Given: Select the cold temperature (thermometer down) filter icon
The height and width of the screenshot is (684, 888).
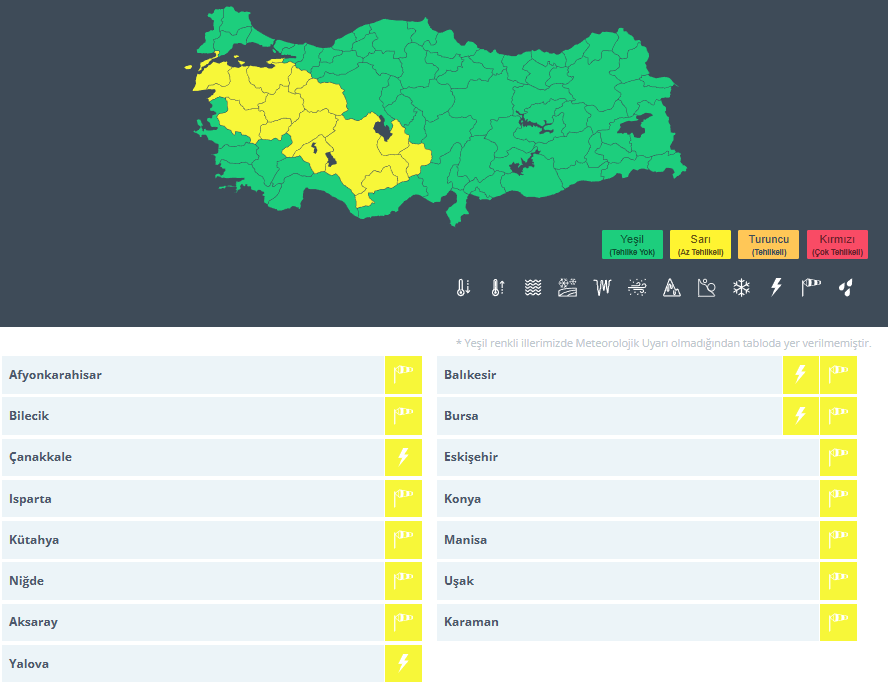Looking at the screenshot, I should coord(463,288).
